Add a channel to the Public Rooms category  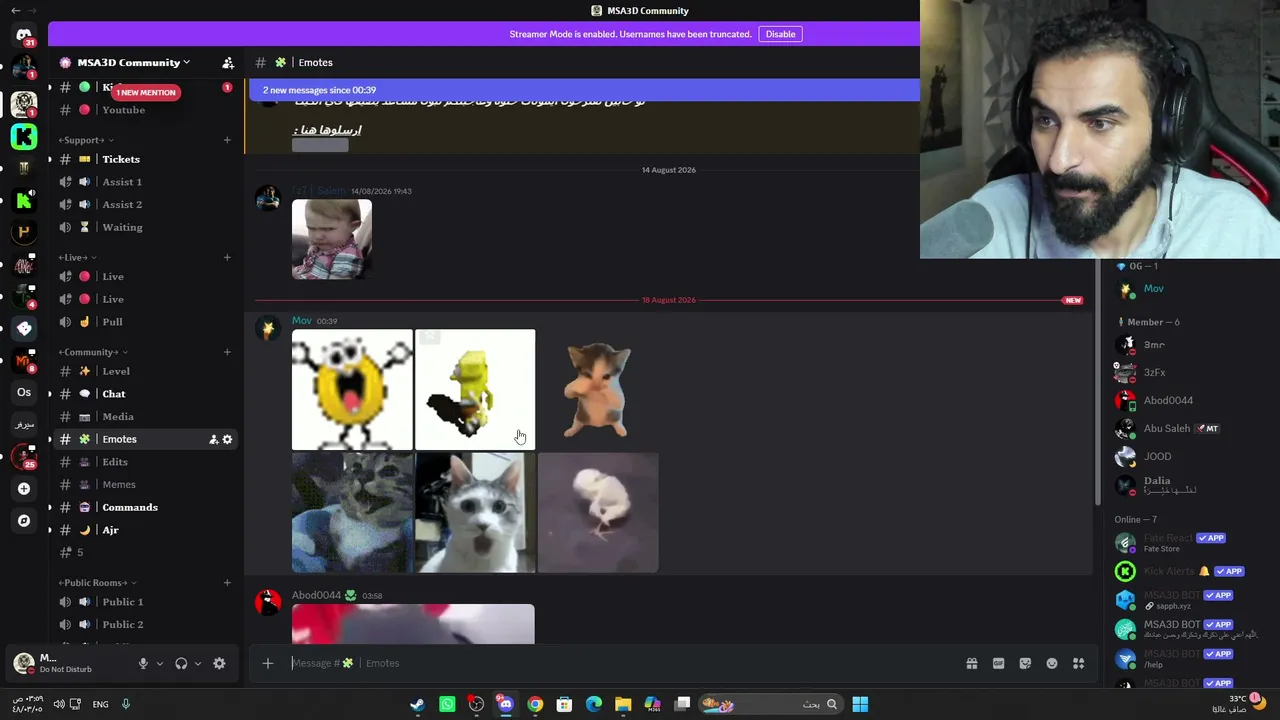point(227,582)
